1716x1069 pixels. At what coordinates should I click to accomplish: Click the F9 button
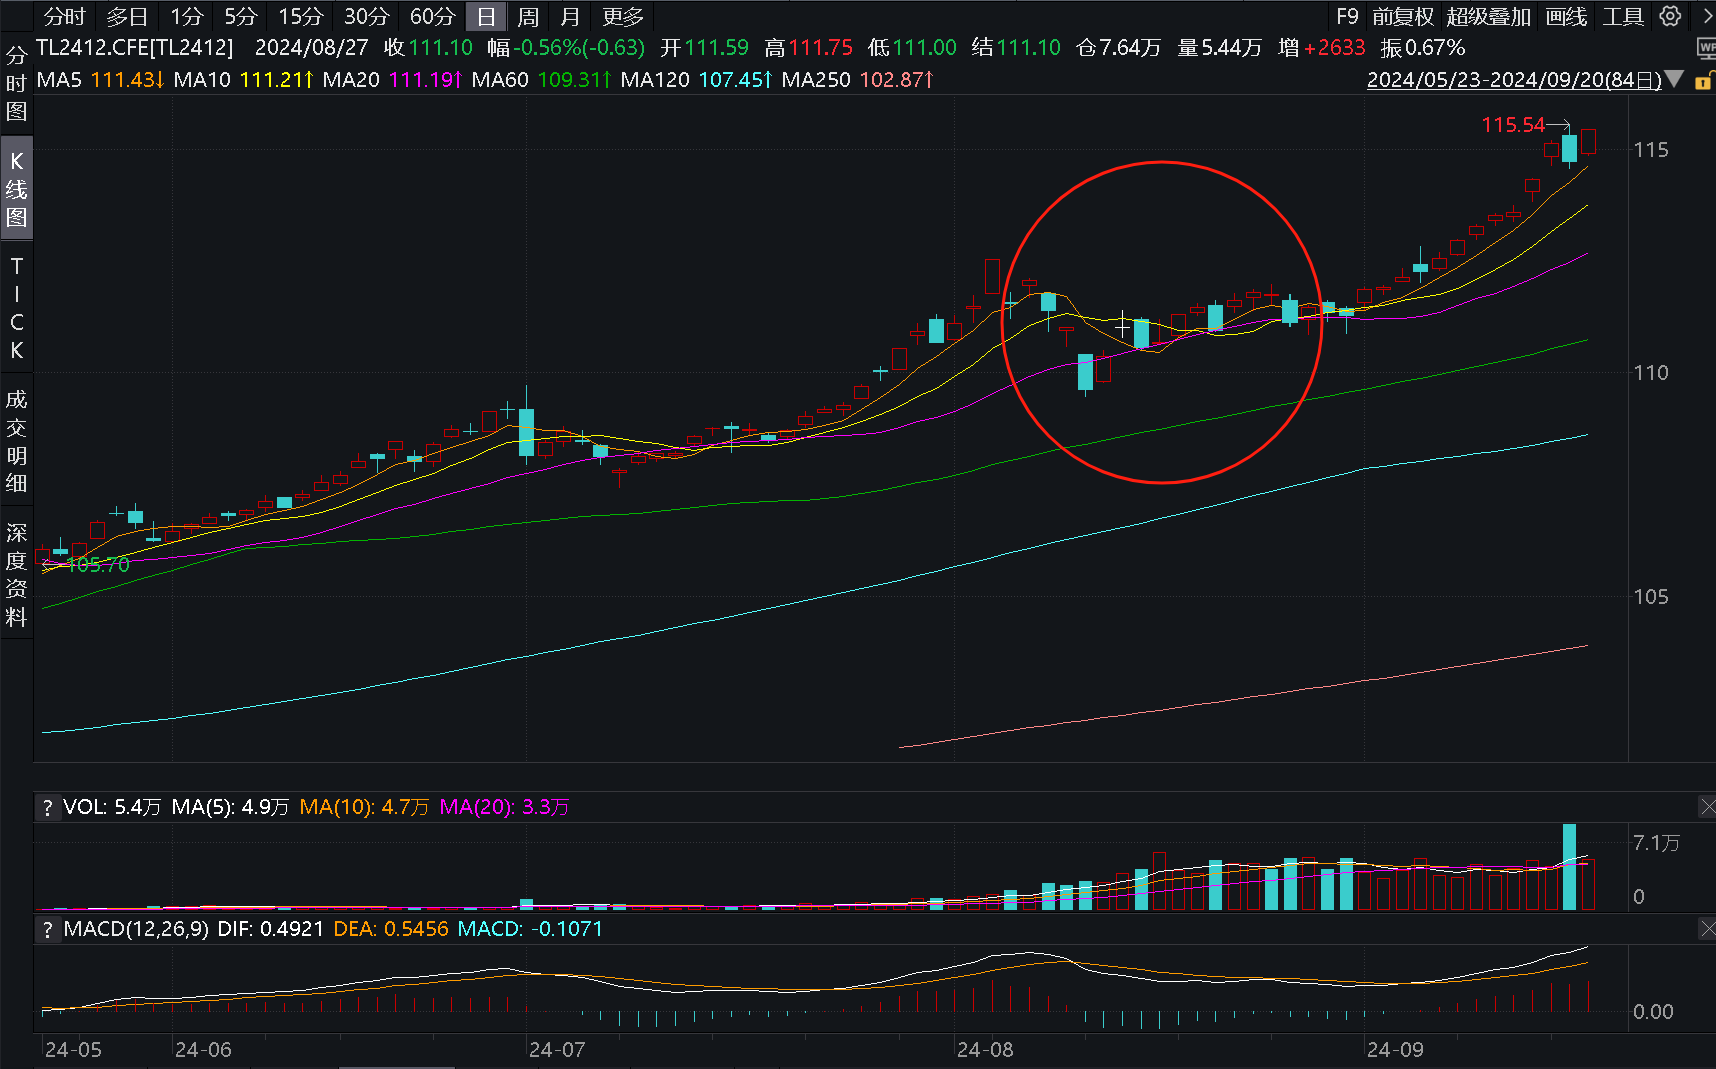1347,17
